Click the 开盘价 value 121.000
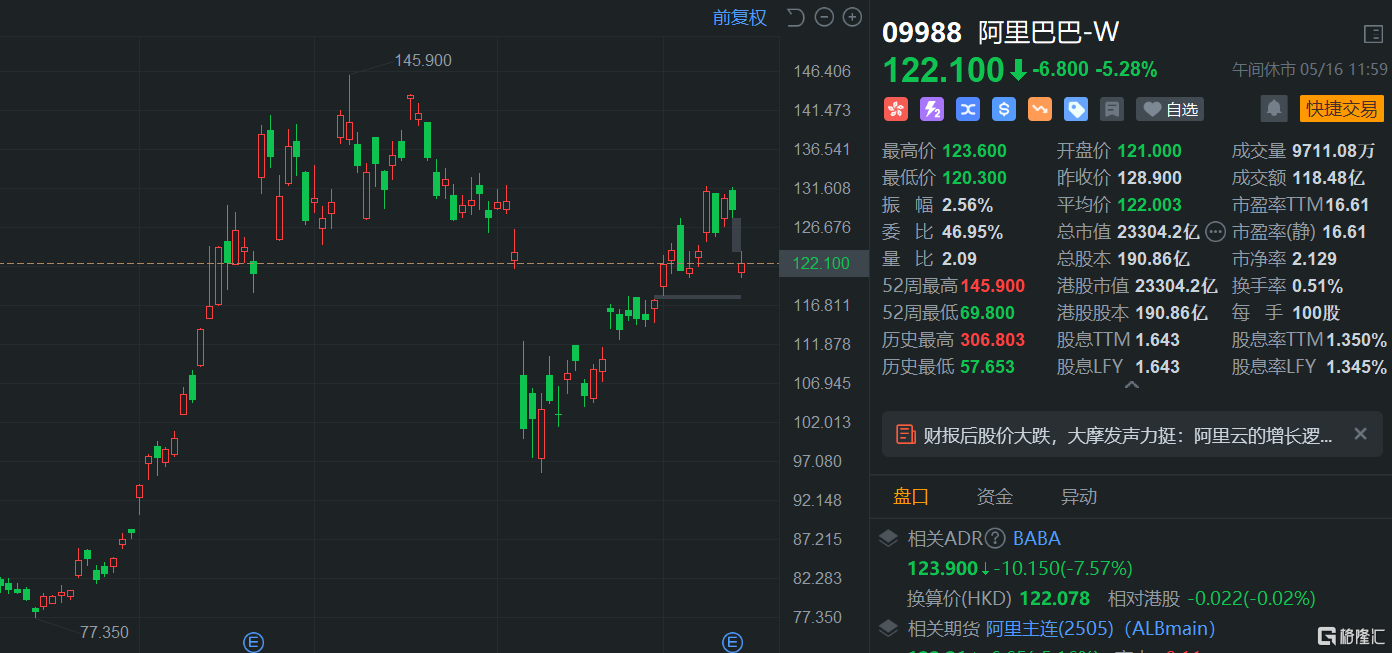Viewport: 1392px width, 653px height. 1149,151
